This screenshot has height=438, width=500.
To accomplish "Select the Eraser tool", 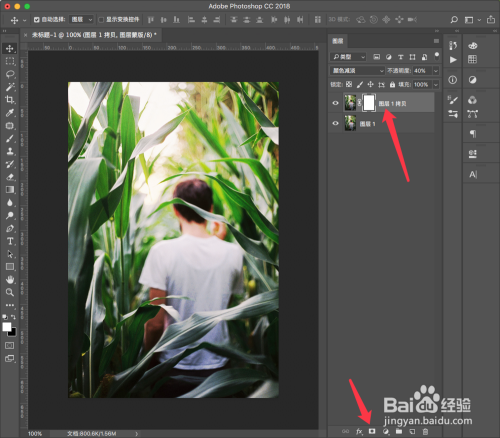I will click(x=10, y=177).
